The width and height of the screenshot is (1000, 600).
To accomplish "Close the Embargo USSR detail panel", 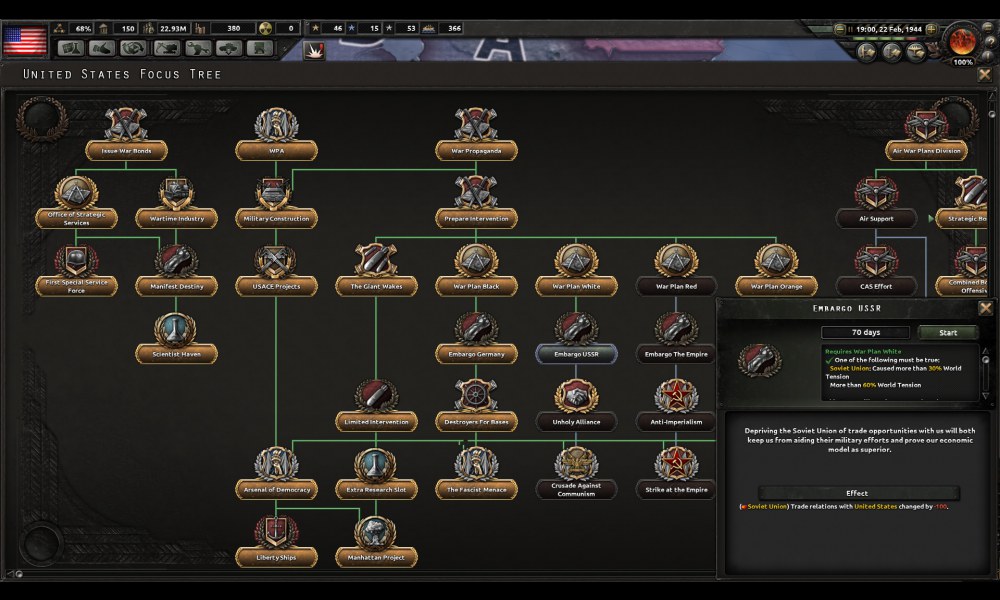I will 985,309.
